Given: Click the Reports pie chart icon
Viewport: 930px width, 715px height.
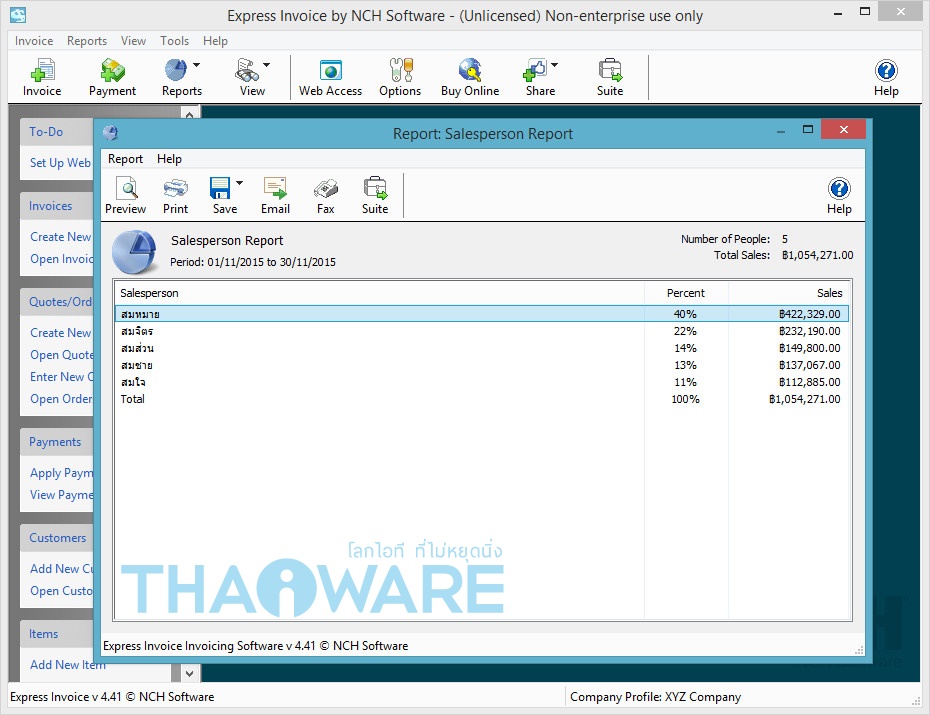Looking at the screenshot, I should tap(176, 70).
